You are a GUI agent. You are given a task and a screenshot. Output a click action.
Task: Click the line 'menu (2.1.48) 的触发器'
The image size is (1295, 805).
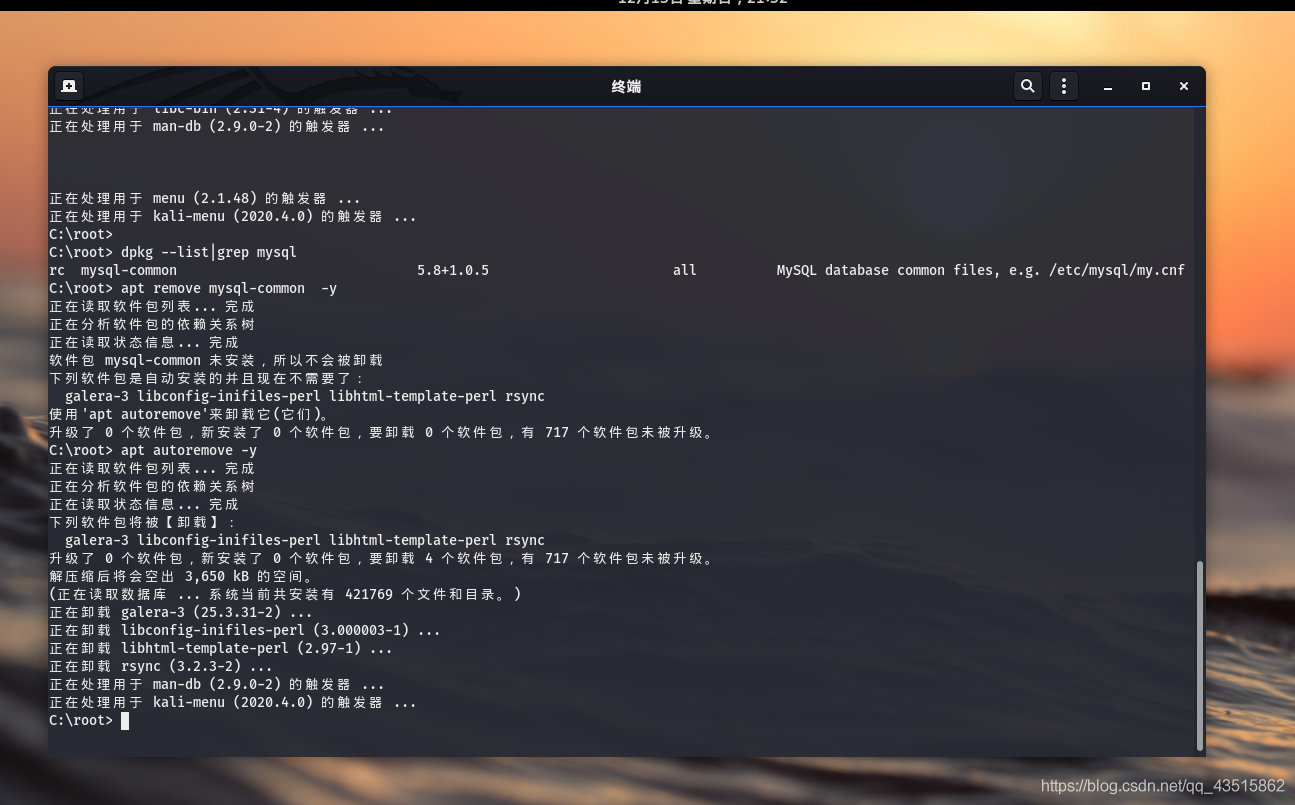pos(205,198)
